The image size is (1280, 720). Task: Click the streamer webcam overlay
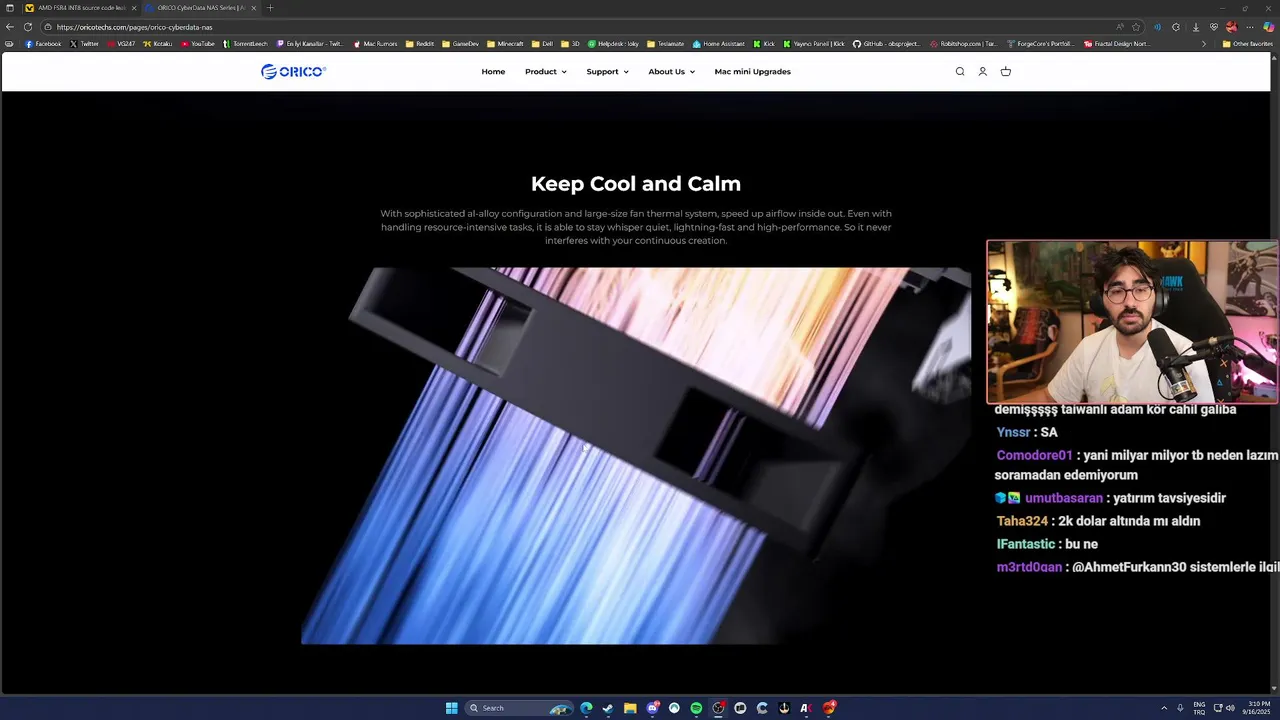1132,322
